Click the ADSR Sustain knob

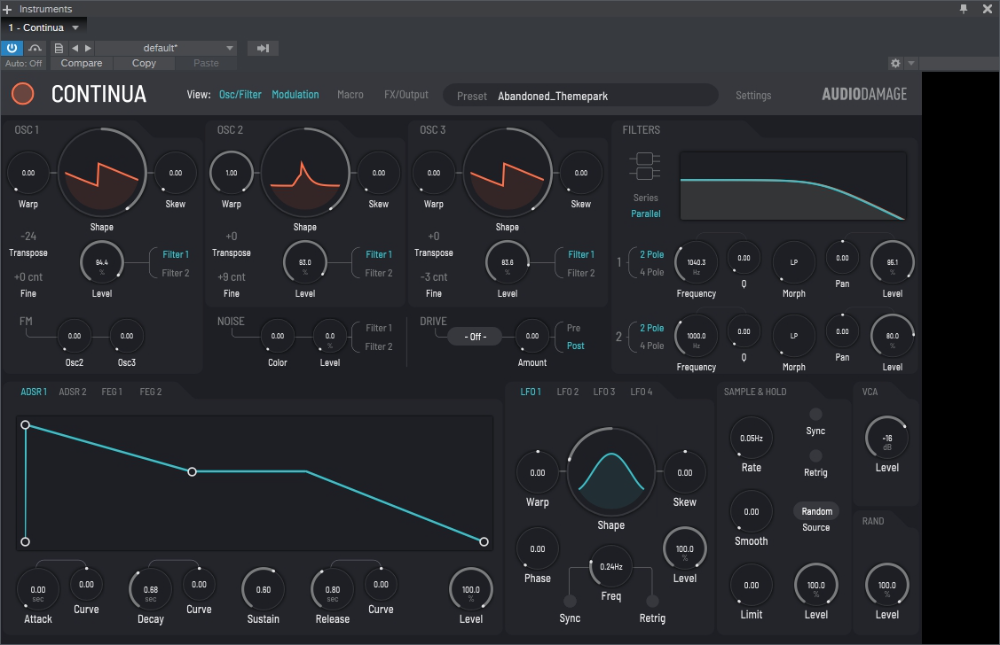pyautogui.click(x=263, y=589)
